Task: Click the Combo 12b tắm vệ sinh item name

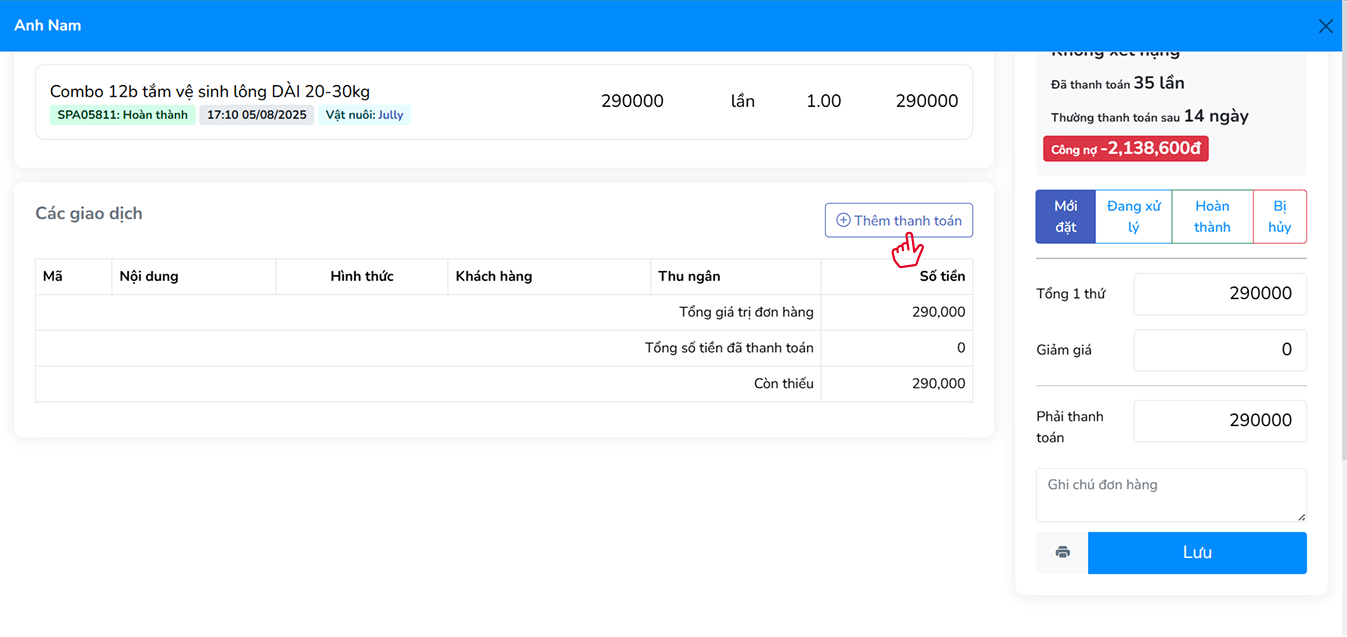Action: [210, 92]
